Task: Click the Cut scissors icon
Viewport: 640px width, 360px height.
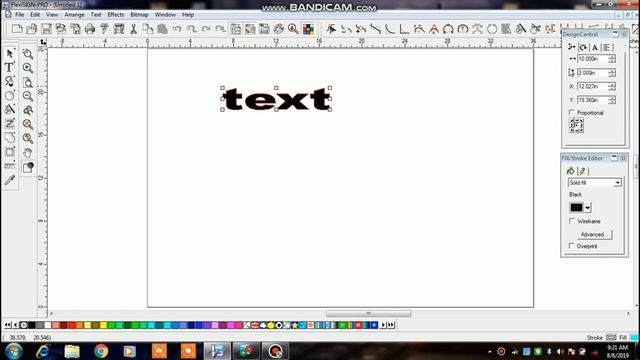Action: point(133,29)
